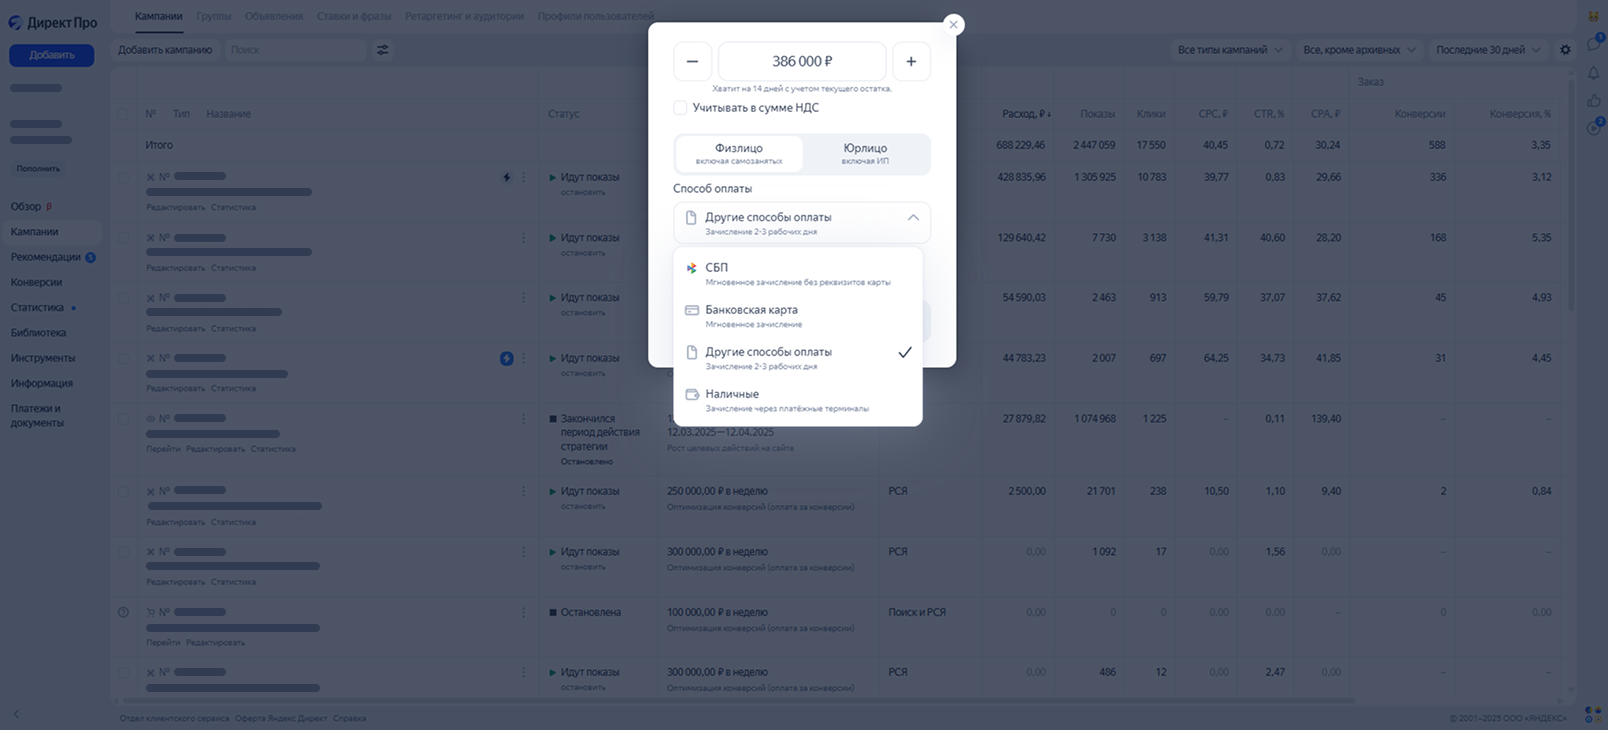Image resolution: width=1608 pixels, height=730 pixels.
Task: Open Платежи и документы in the left sidebar
Action: 37,415
